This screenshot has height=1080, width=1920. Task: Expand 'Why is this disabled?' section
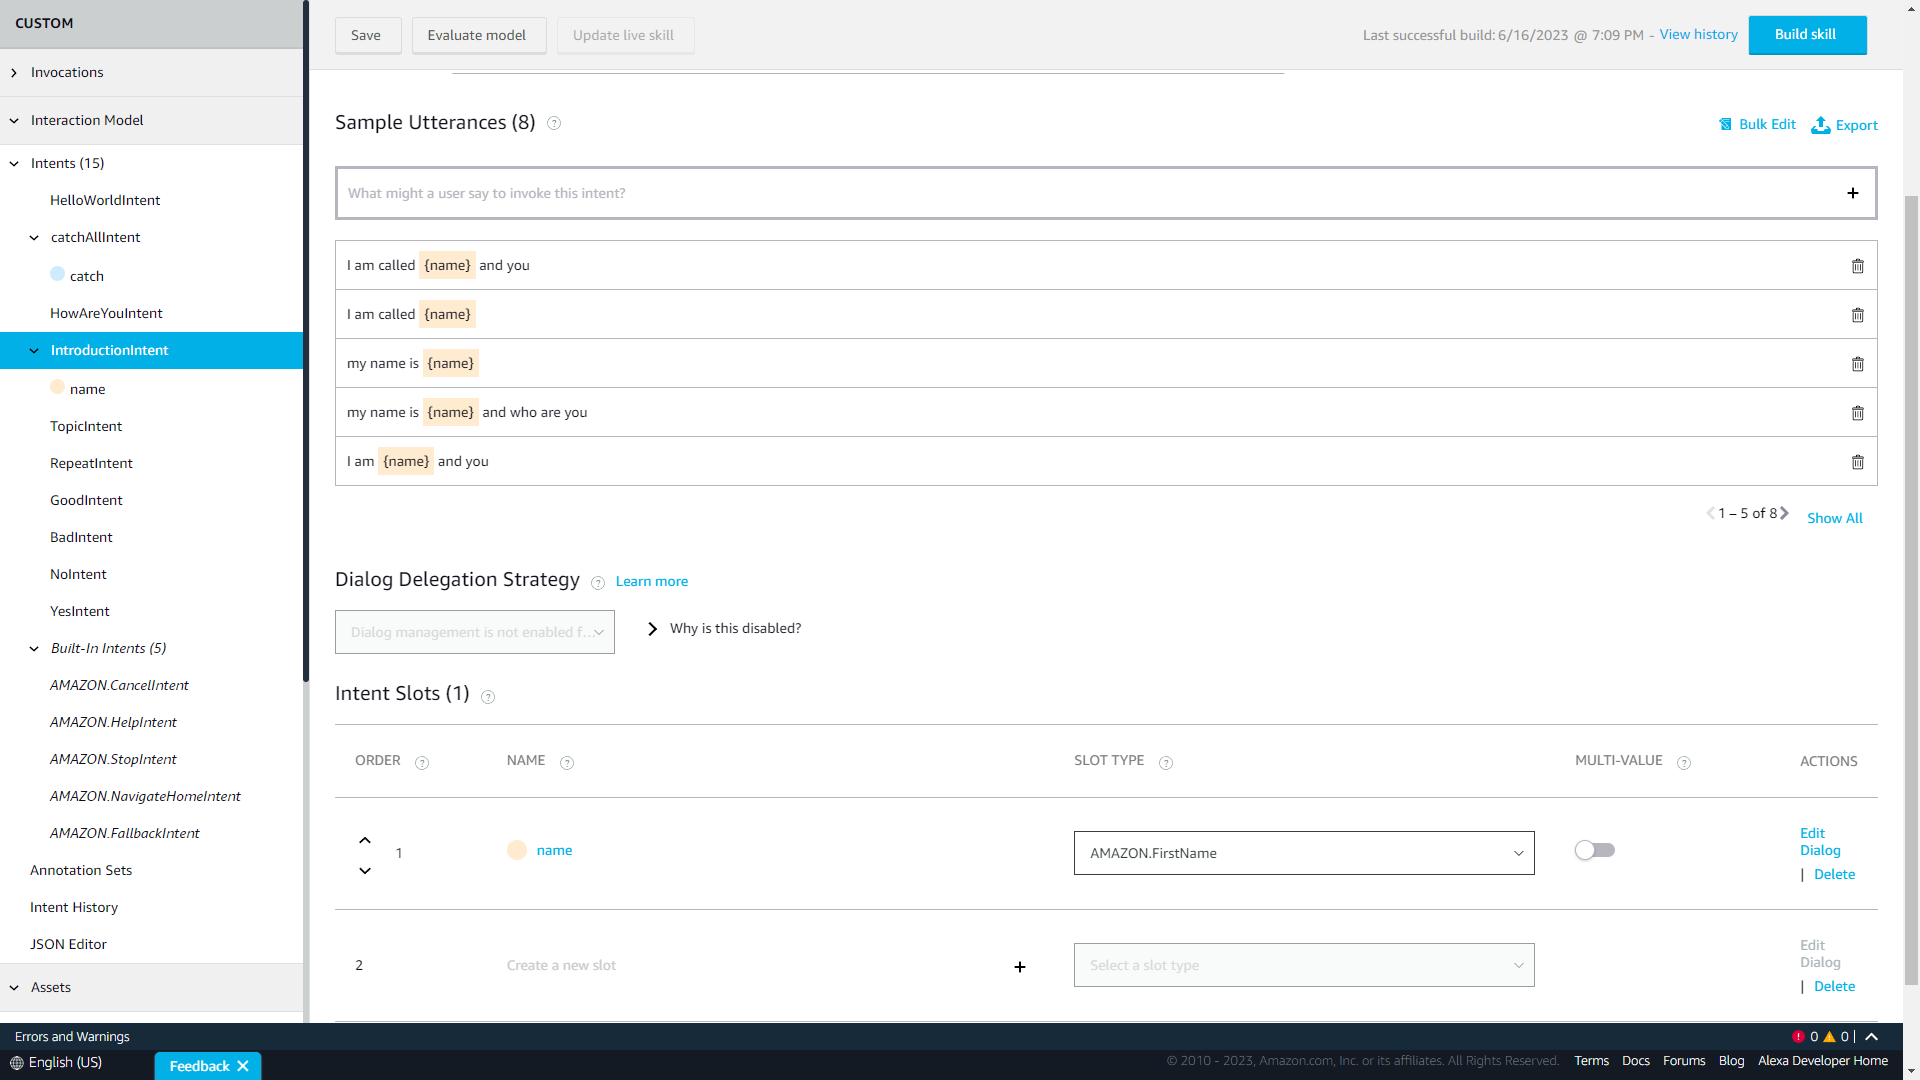[x=652, y=629]
